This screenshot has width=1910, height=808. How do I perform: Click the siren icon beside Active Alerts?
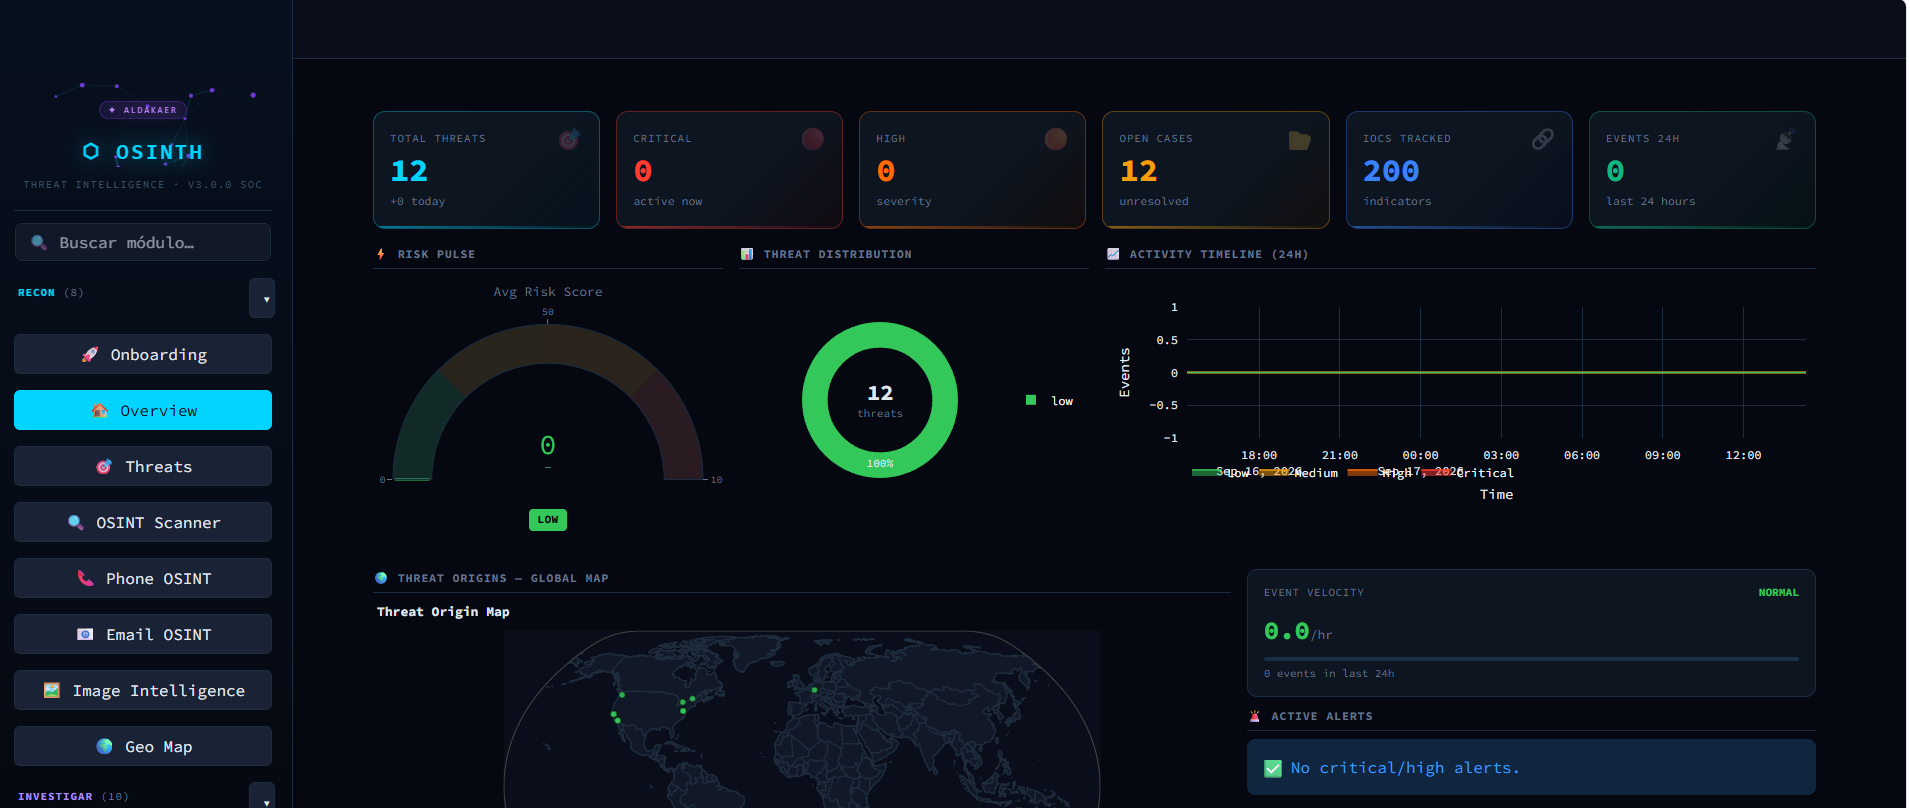pyautogui.click(x=1255, y=716)
